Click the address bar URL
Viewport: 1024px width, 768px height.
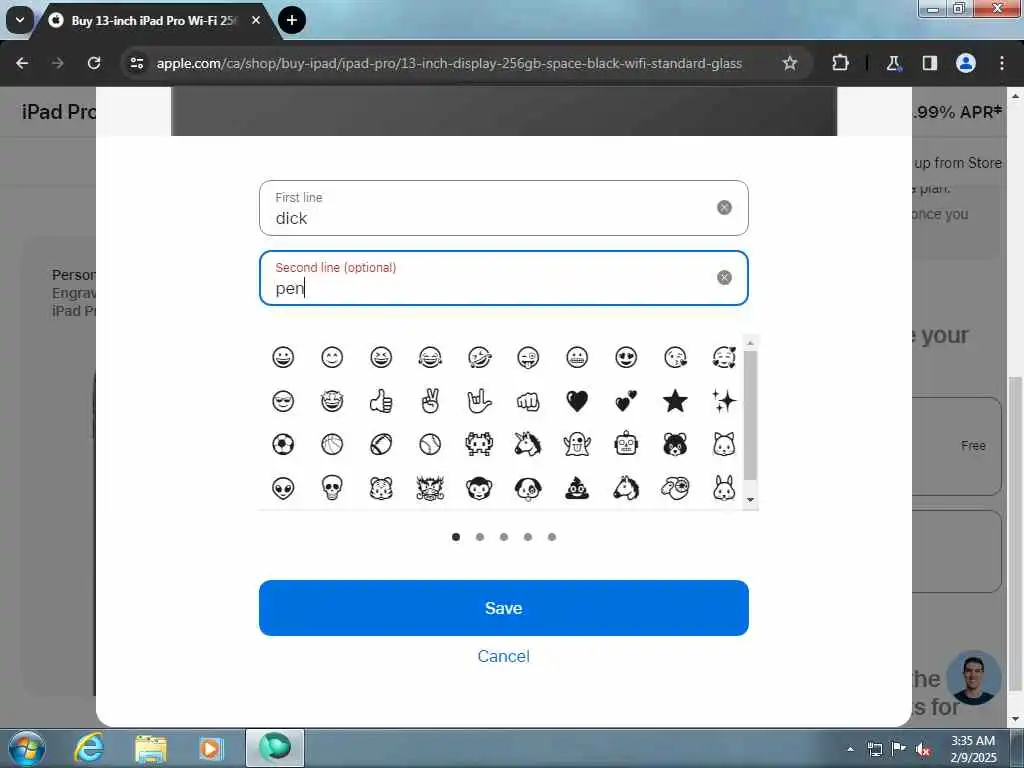[x=449, y=63]
